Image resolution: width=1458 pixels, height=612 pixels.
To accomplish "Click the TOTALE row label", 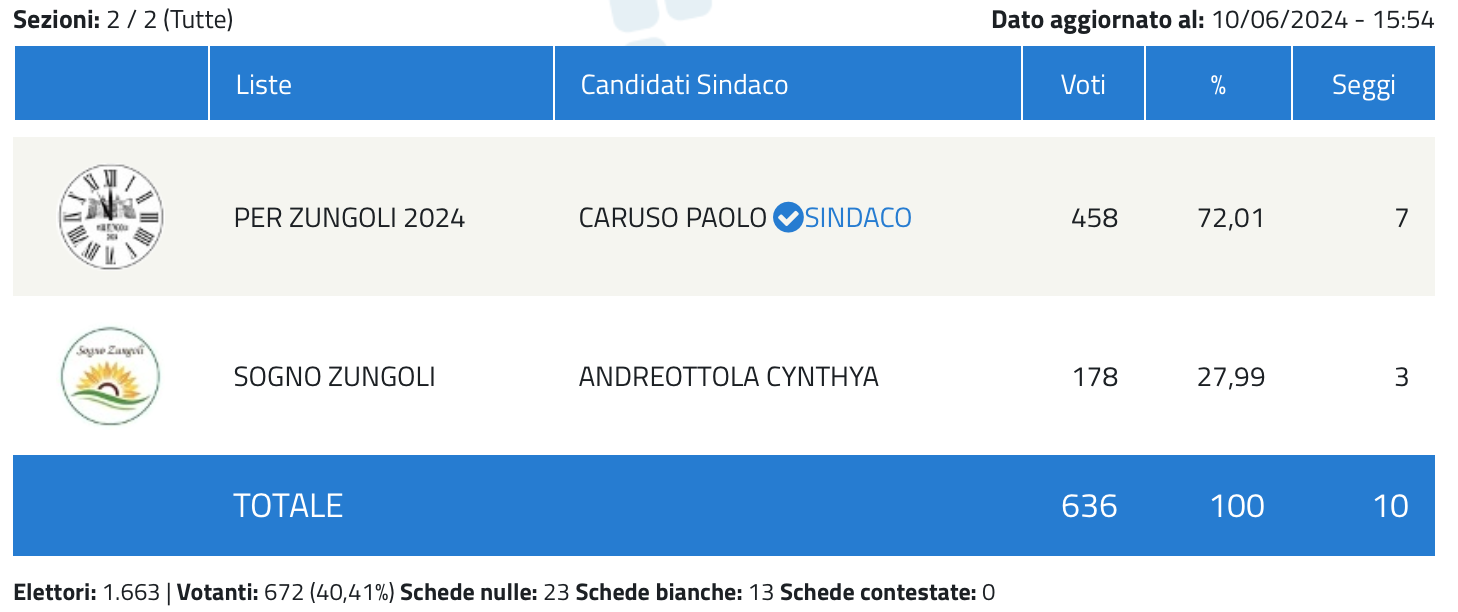I will (x=288, y=505).
